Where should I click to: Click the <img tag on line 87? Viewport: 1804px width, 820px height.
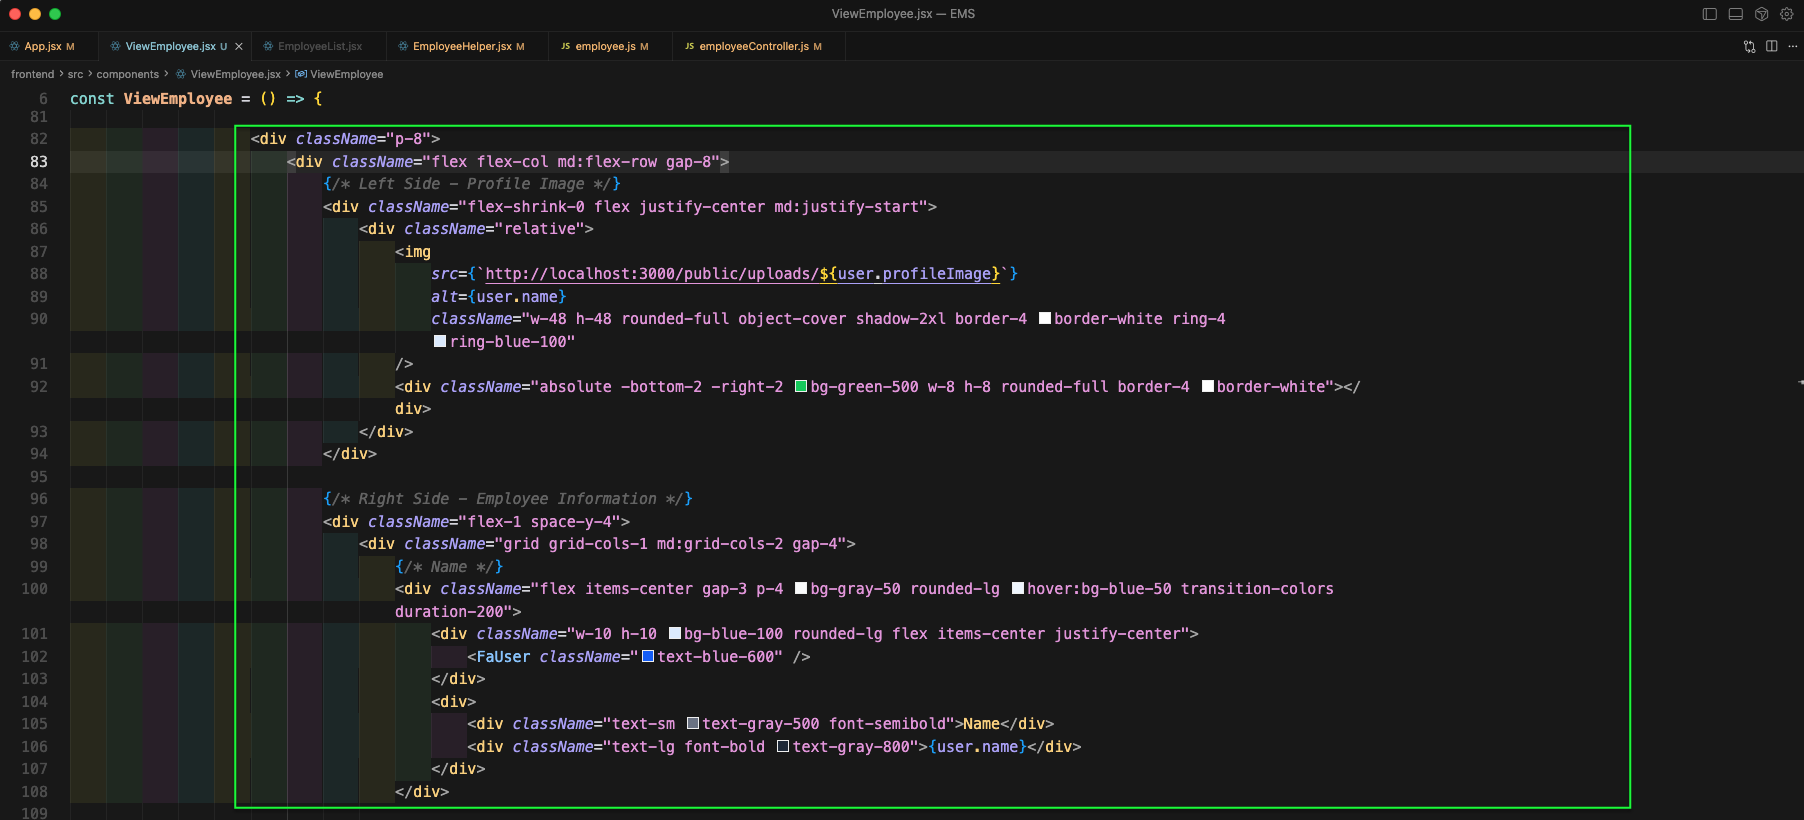pos(413,251)
